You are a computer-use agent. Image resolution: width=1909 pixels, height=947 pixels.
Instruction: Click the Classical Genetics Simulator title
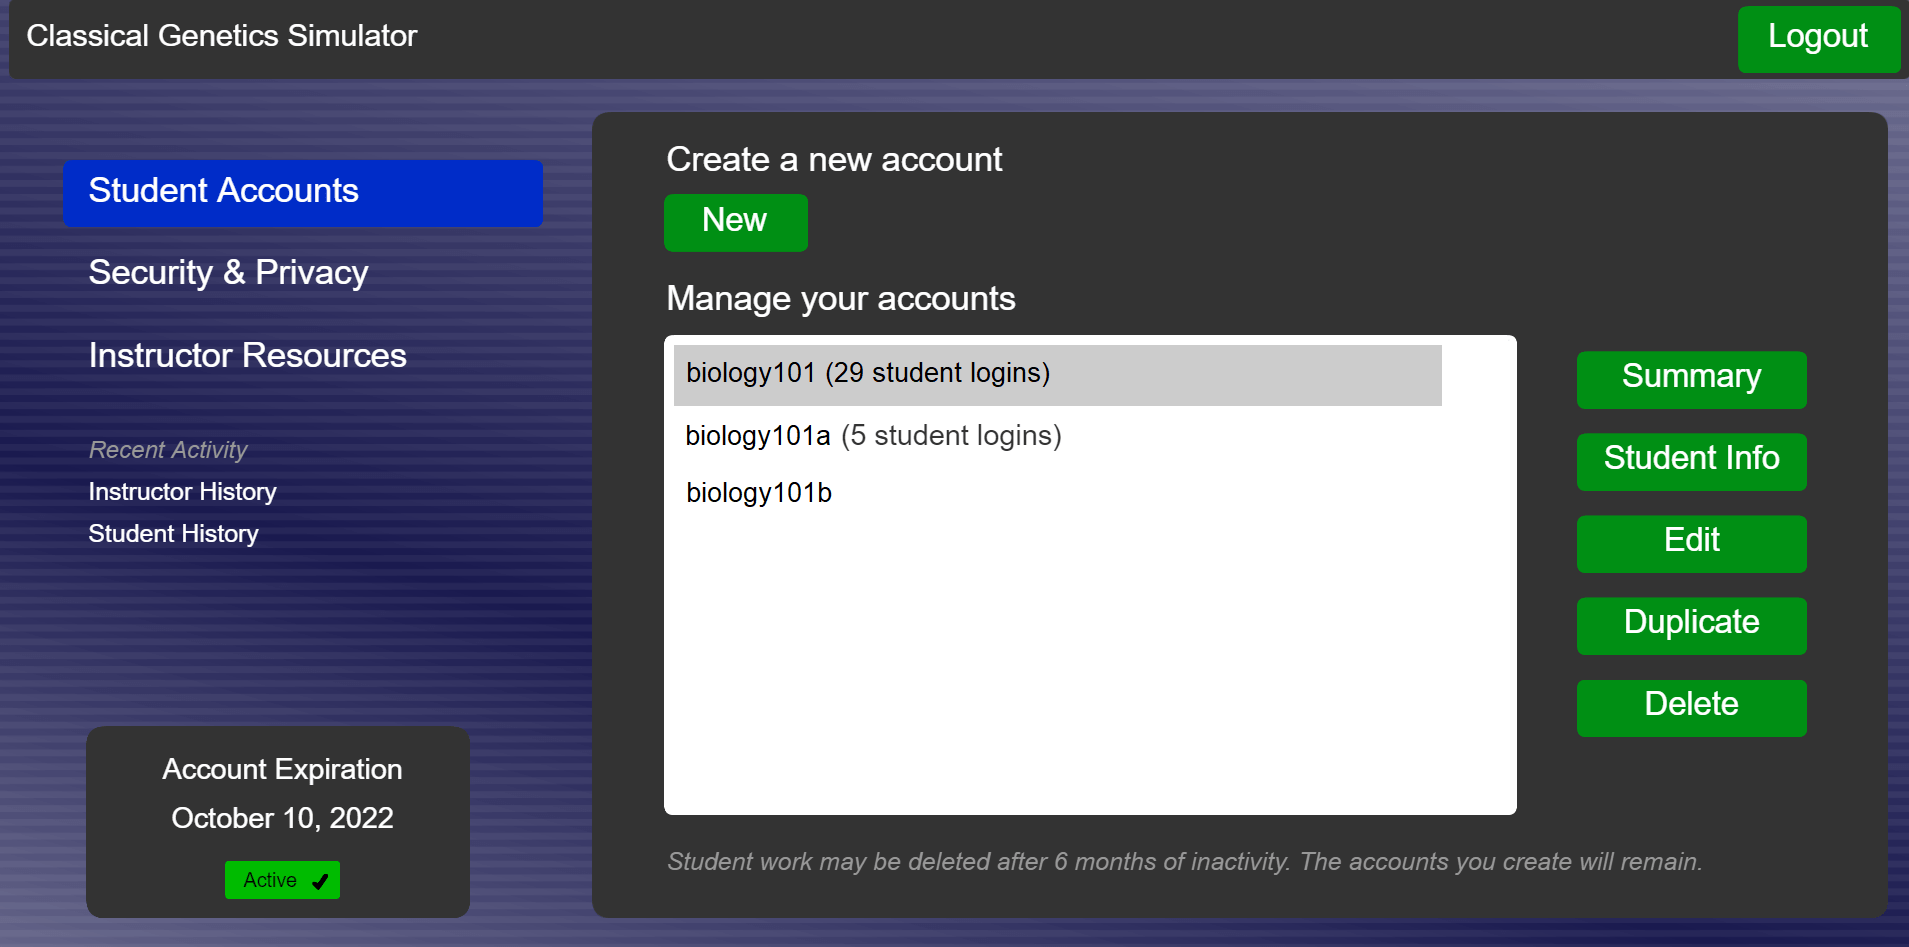(221, 36)
